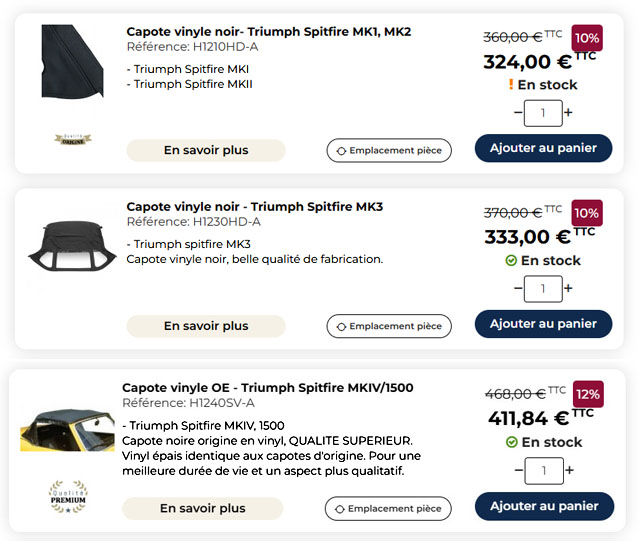The image size is (640, 550).
Task: Add MKIV/1500 capote OE to cart
Action: 543,506
